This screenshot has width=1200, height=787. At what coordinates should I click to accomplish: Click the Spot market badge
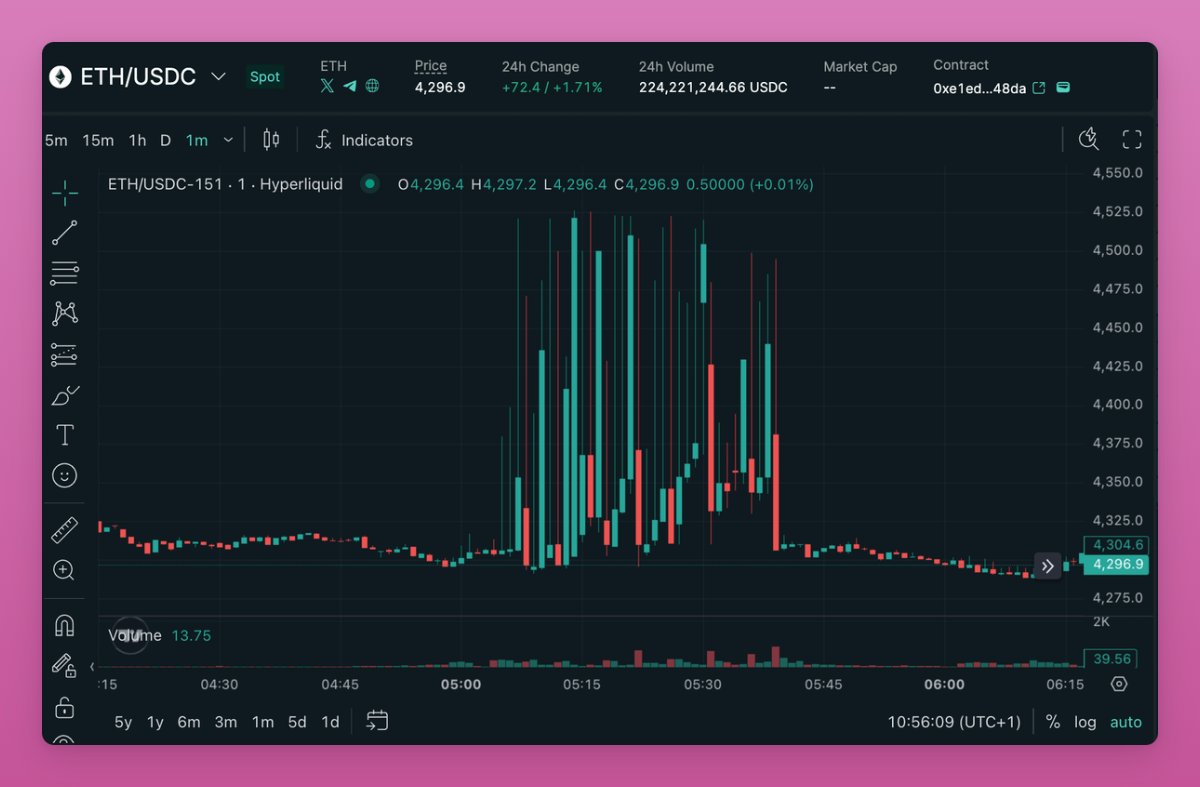[x=265, y=77]
